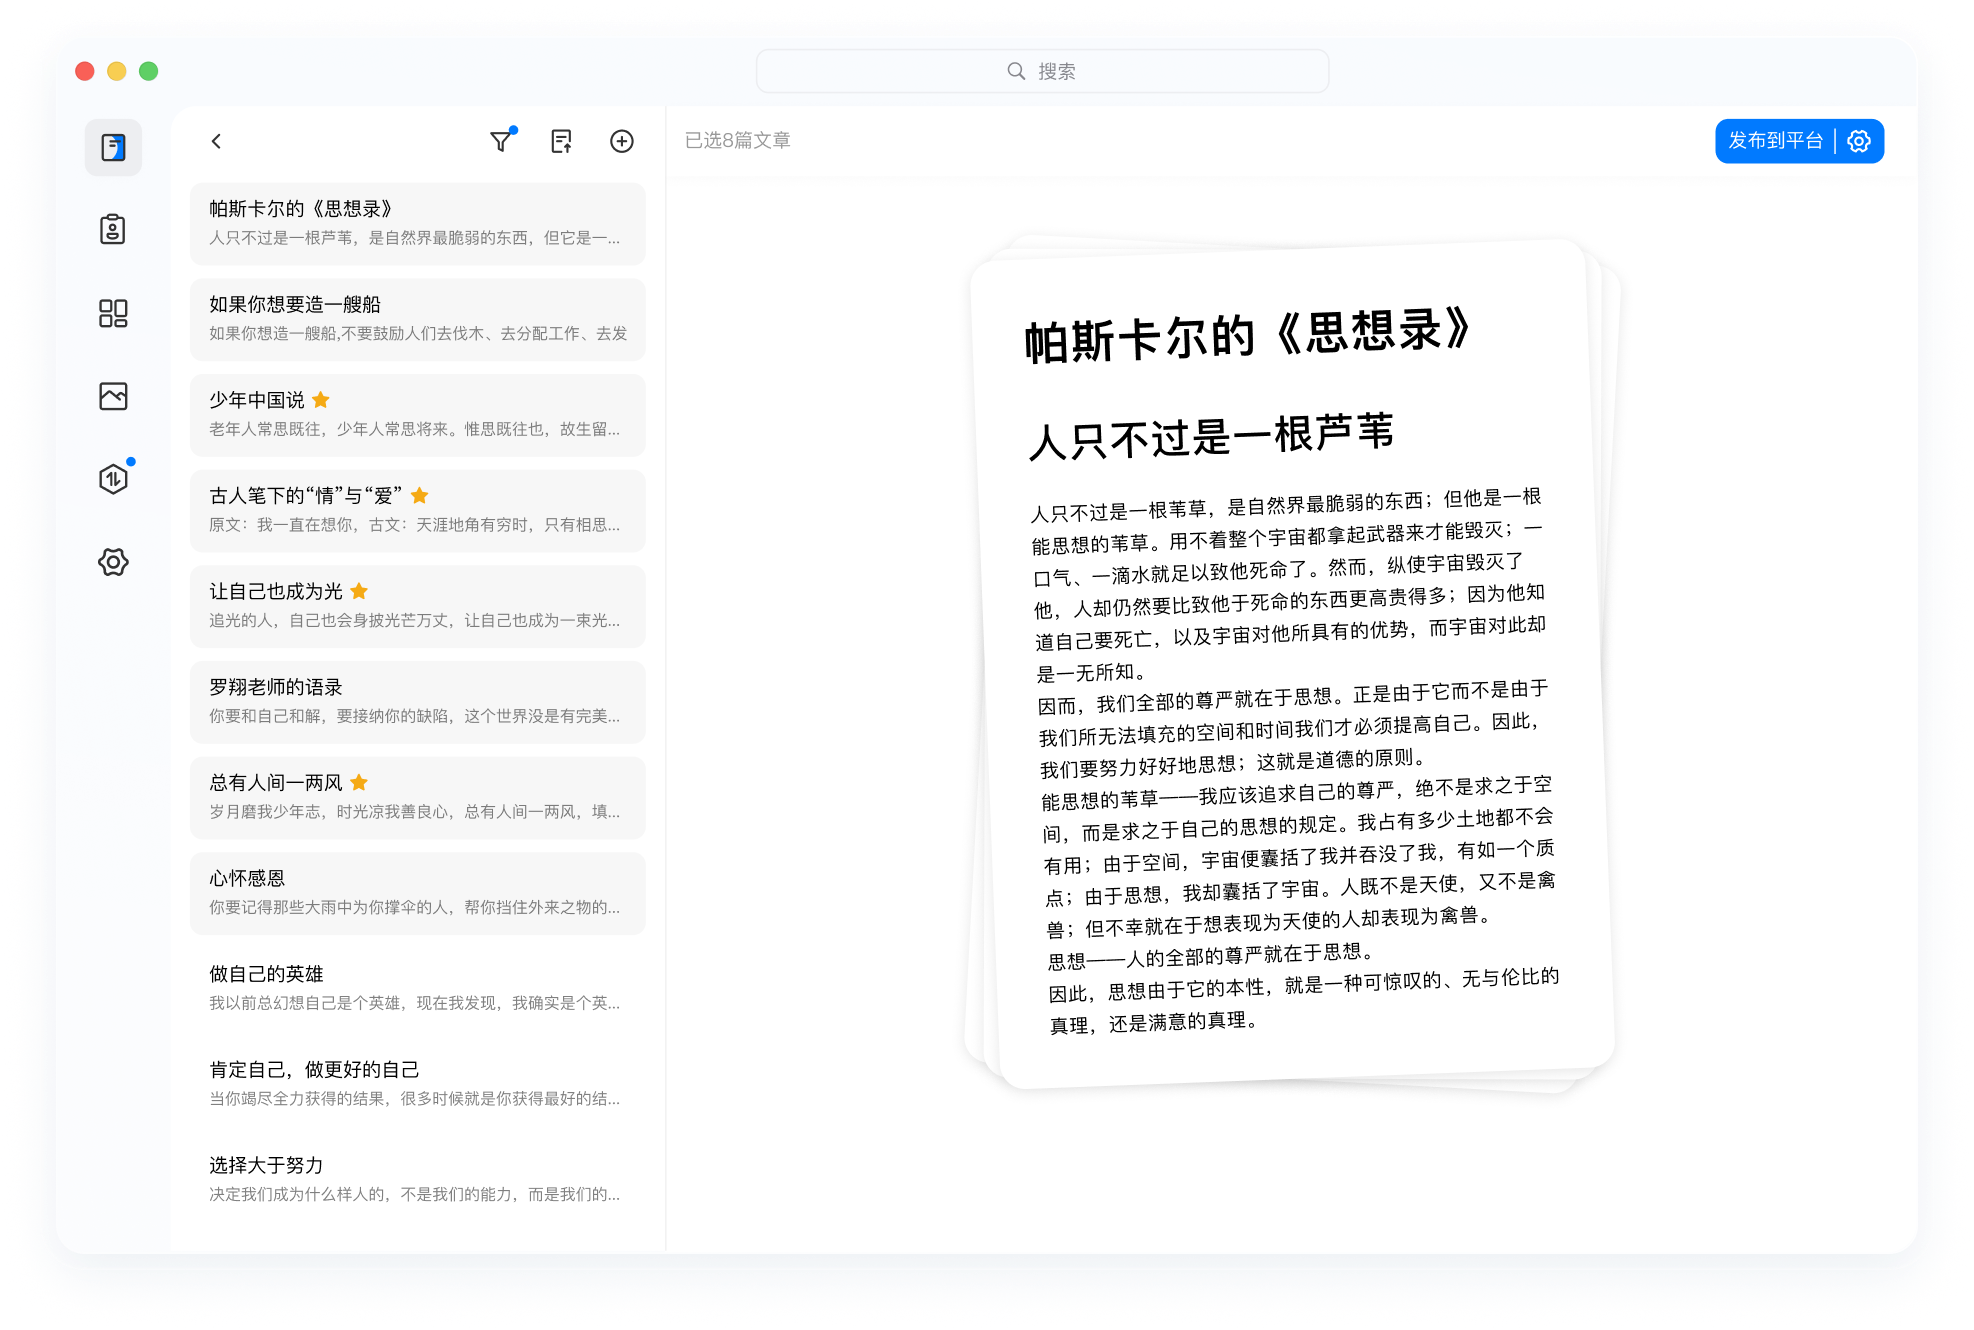
Task: Go back with the left chevron
Action: point(216,141)
